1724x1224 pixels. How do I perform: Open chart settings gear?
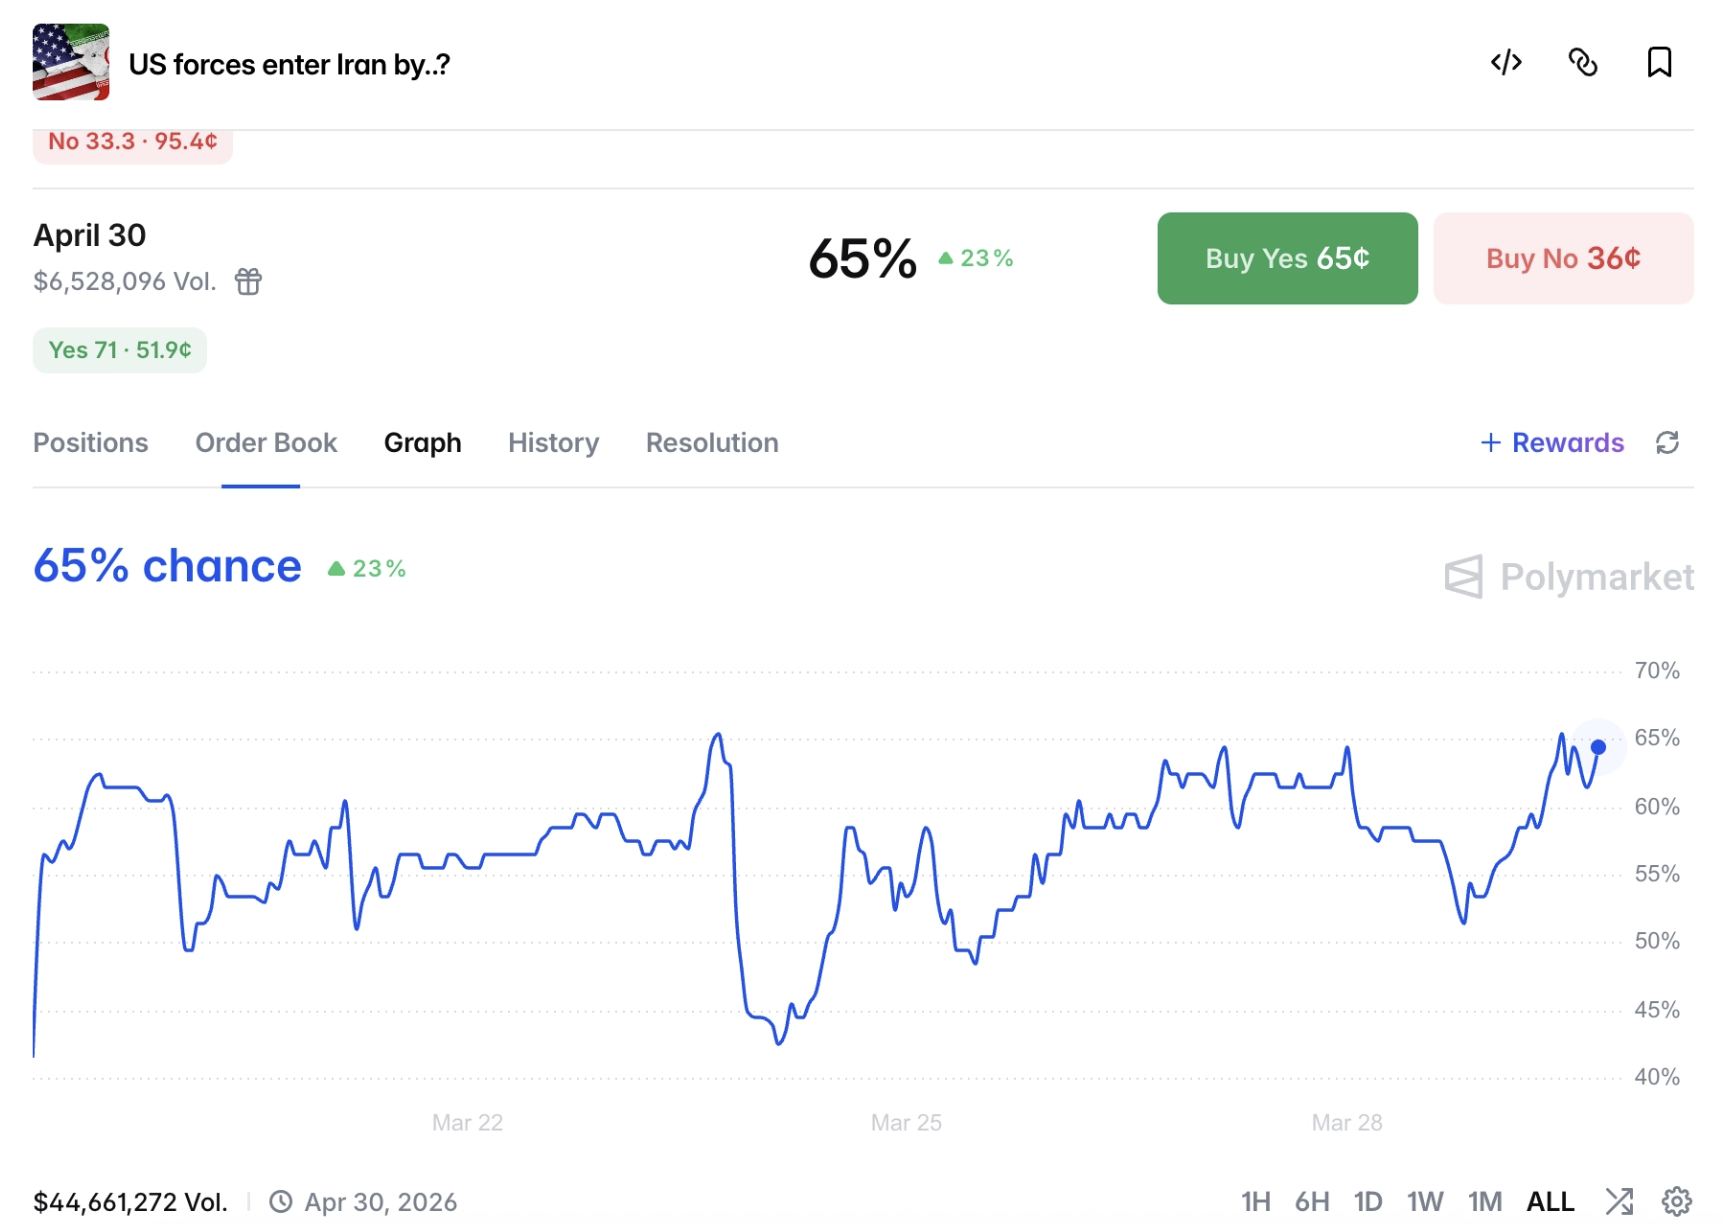pos(1676,1201)
